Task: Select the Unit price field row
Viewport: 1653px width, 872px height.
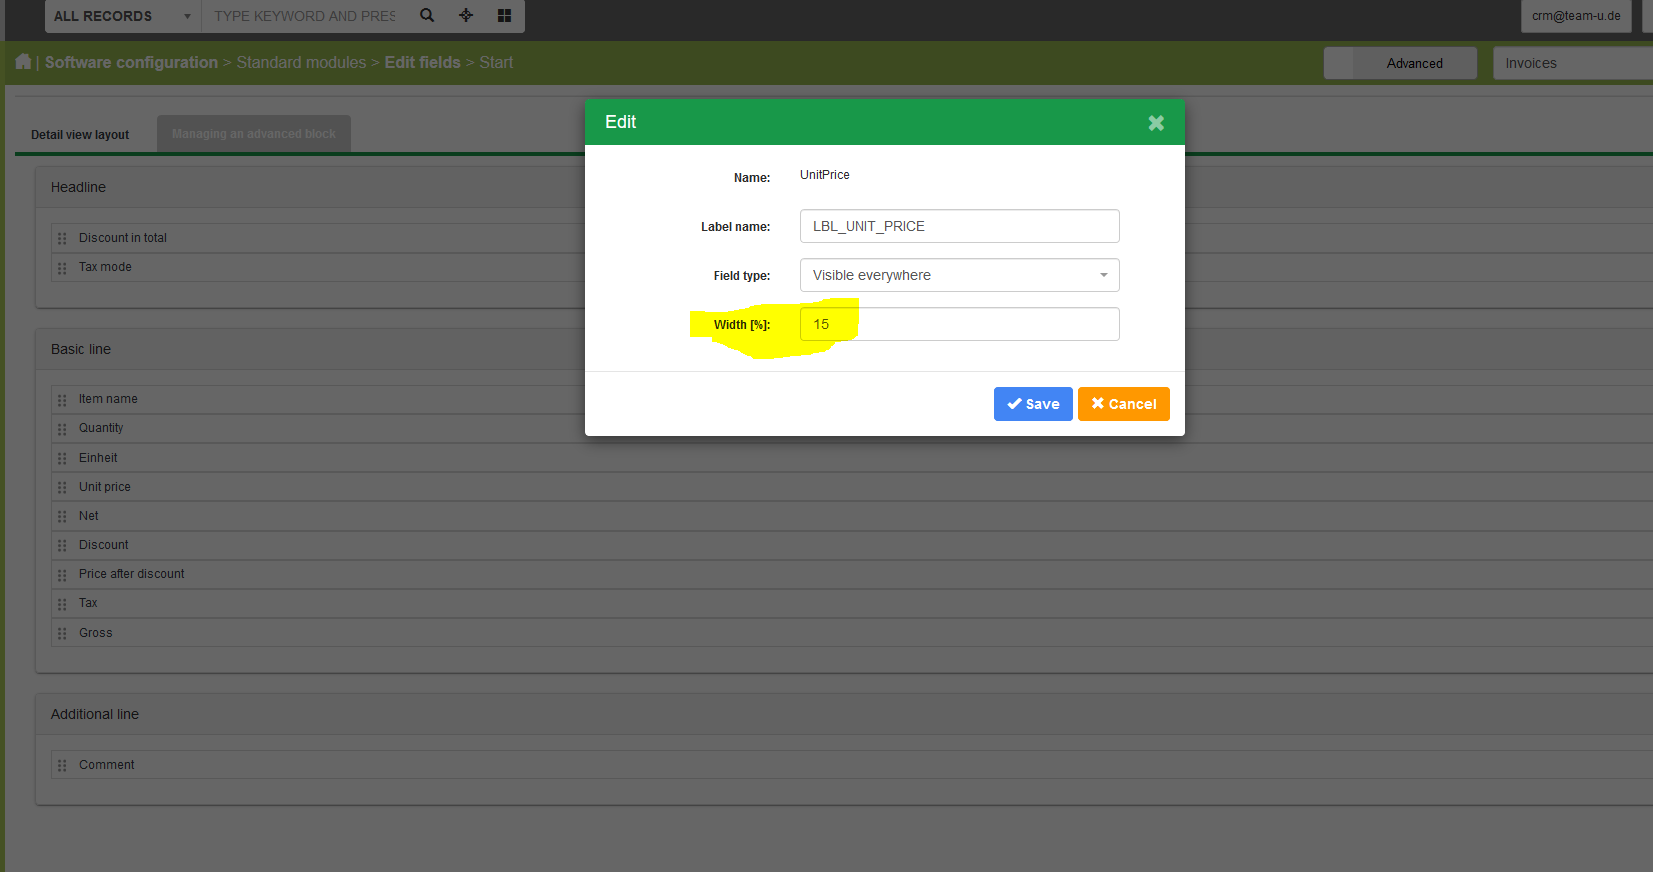Action: click(x=852, y=487)
